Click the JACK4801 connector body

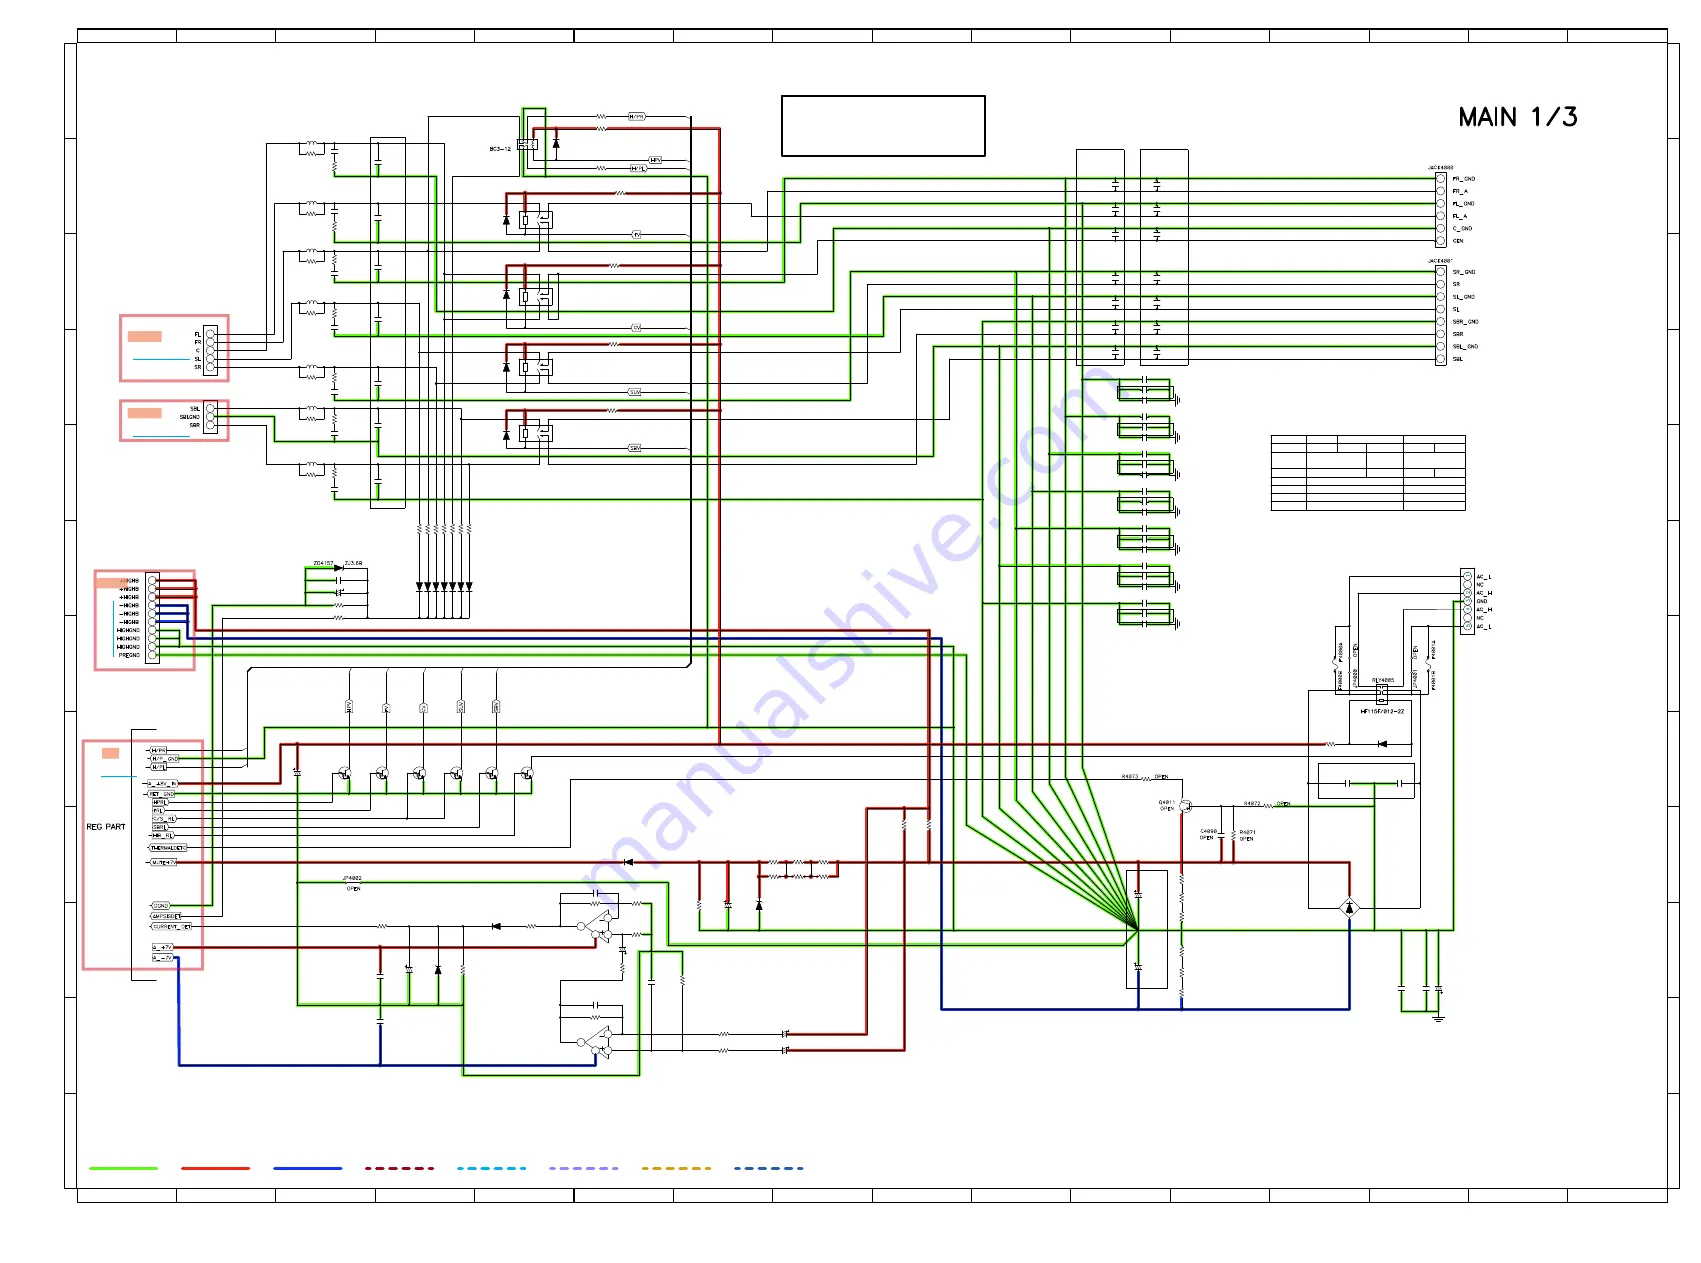click(1441, 315)
